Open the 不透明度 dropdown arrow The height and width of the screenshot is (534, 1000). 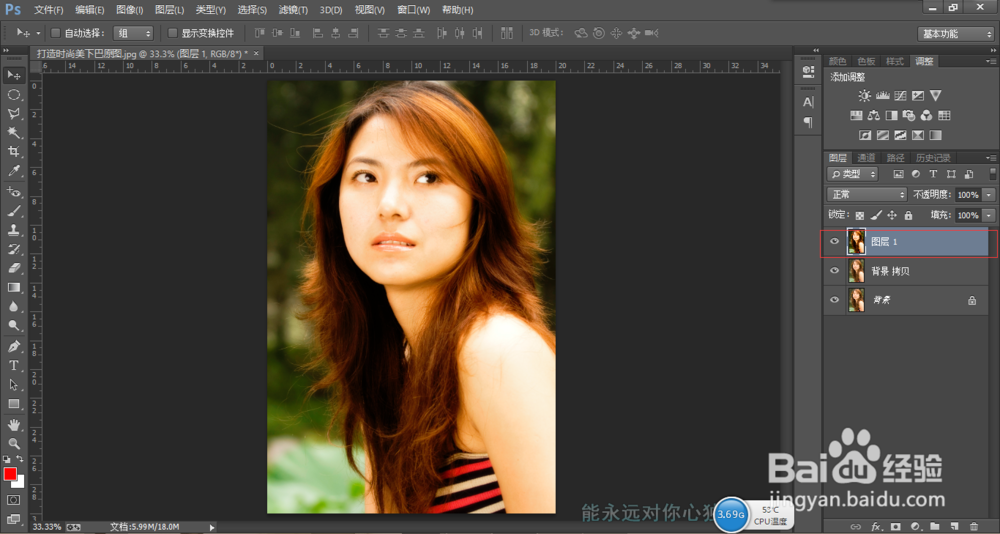pos(989,195)
